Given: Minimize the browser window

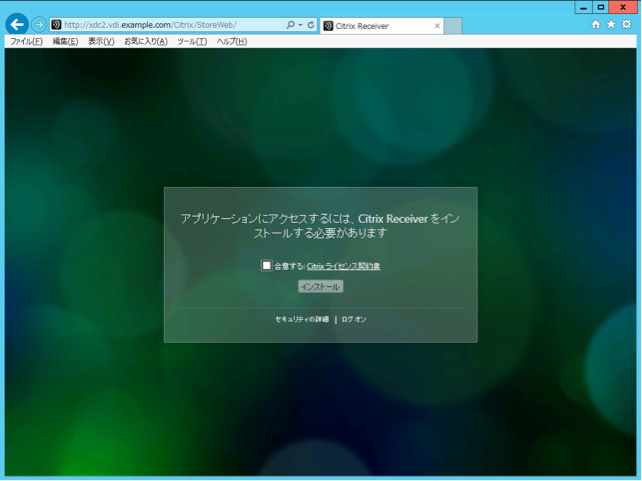Looking at the screenshot, I should point(583,7).
